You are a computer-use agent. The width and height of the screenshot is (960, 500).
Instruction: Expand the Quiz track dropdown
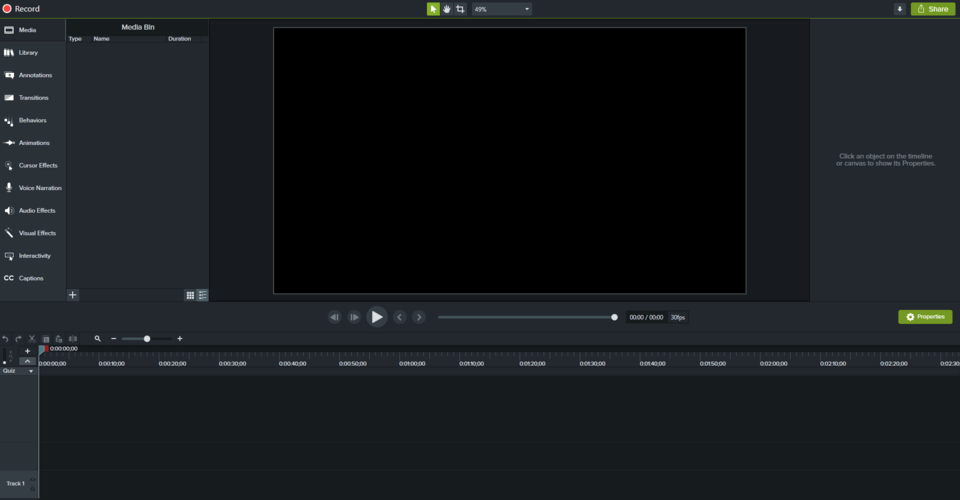click(31, 371)
